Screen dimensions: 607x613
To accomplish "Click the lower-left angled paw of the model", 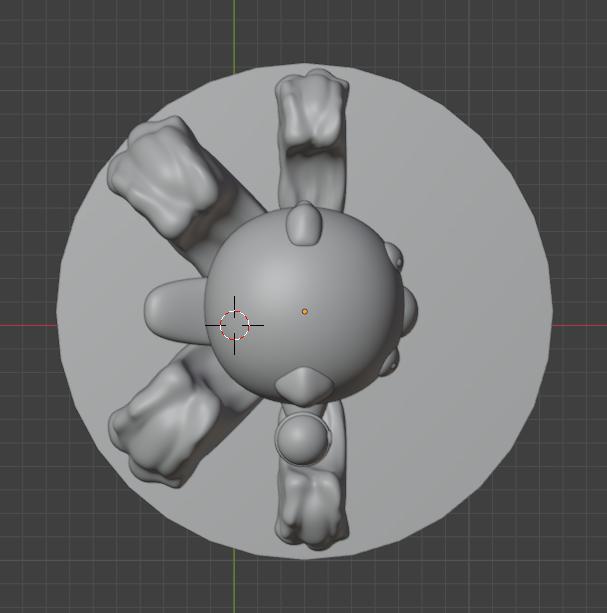I will pyautogui.click(x=166, y=424).
